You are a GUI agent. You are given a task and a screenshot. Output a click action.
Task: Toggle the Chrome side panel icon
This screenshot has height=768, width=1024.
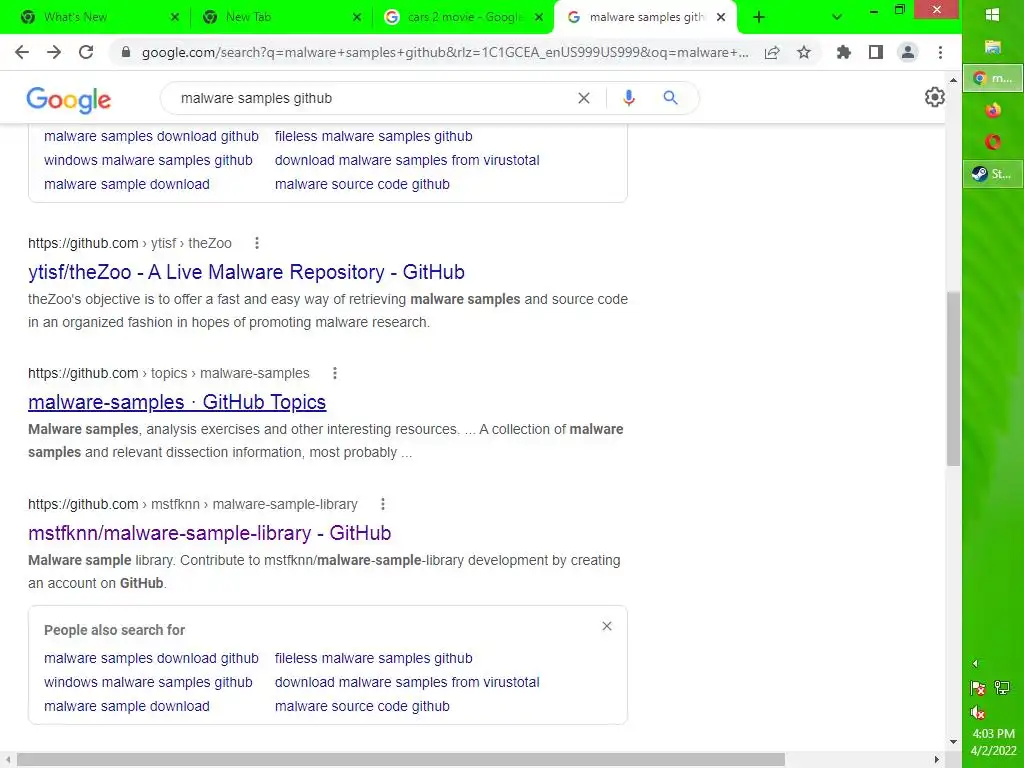click(x=876, y=52)
